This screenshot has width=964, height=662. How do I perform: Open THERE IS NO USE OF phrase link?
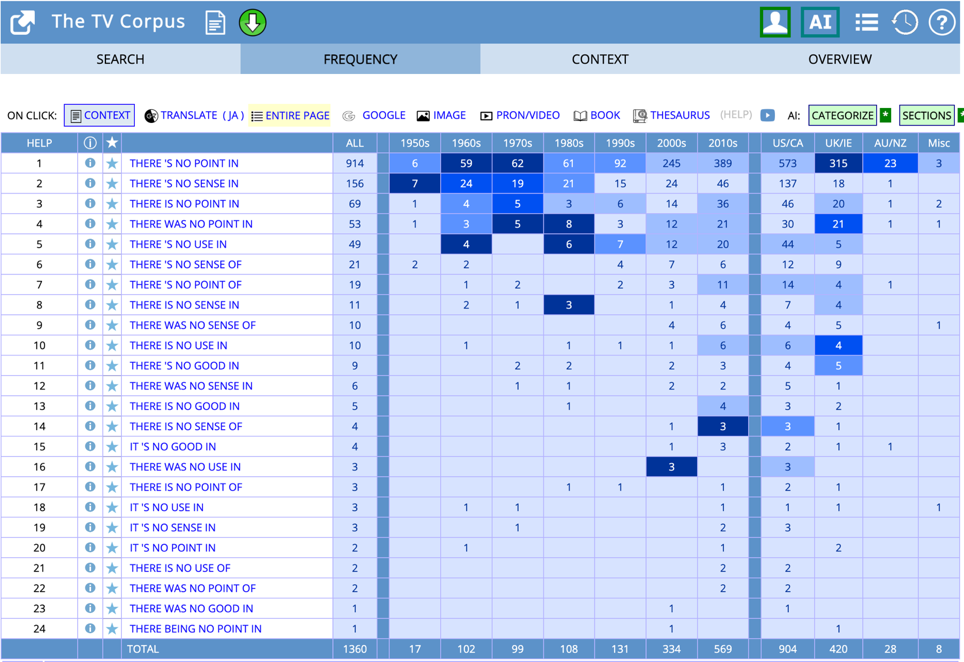click(180, 568)
